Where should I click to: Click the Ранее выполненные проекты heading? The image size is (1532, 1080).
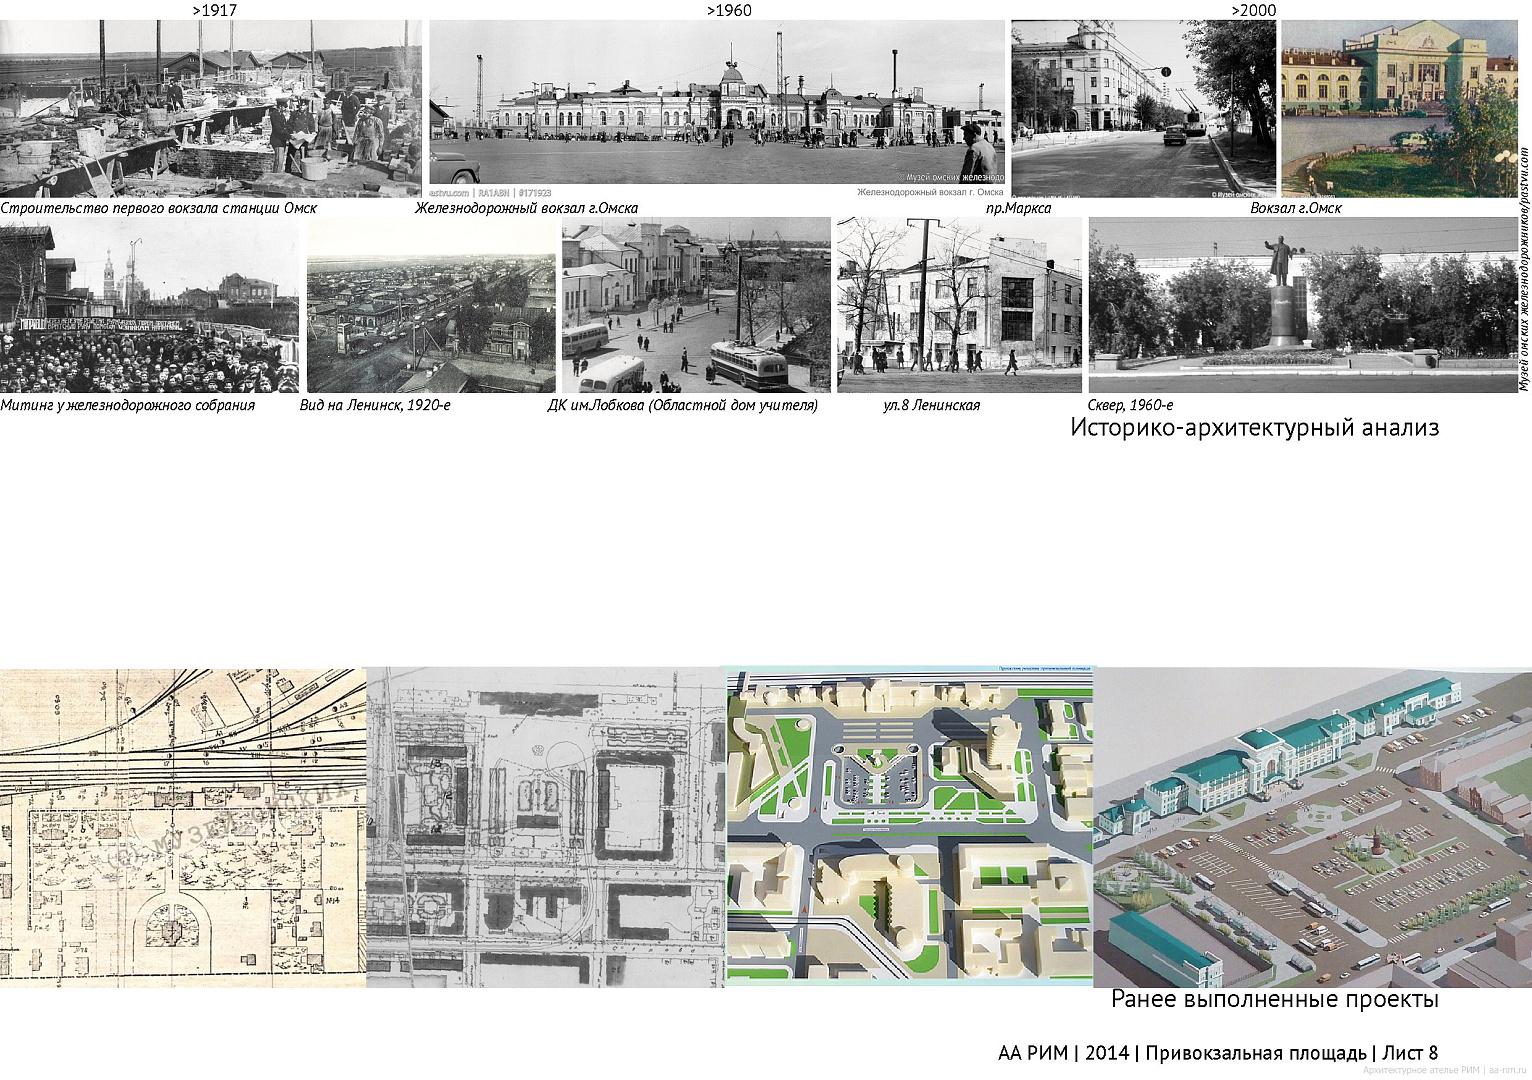(x=1274, y=999)
